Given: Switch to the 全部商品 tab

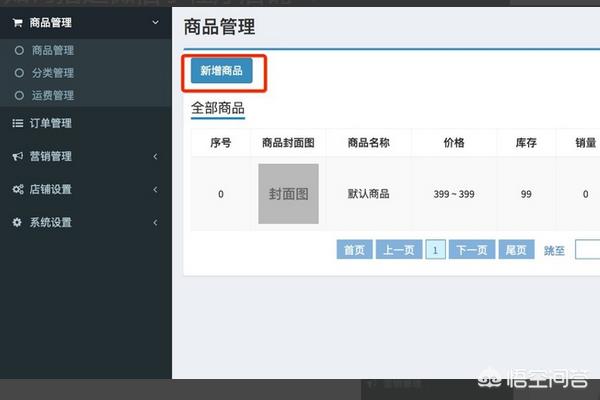Looking at the screenshot, I should point(217,107).
